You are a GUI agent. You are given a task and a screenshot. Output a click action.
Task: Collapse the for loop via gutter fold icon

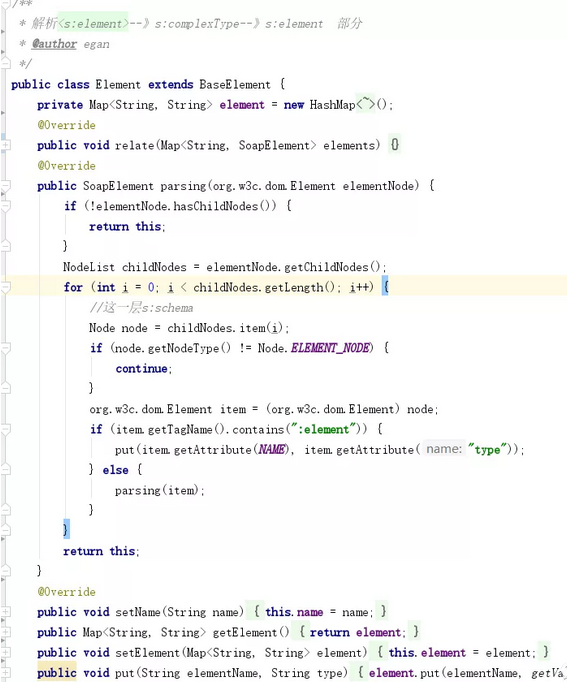click(x=5, y=288)
